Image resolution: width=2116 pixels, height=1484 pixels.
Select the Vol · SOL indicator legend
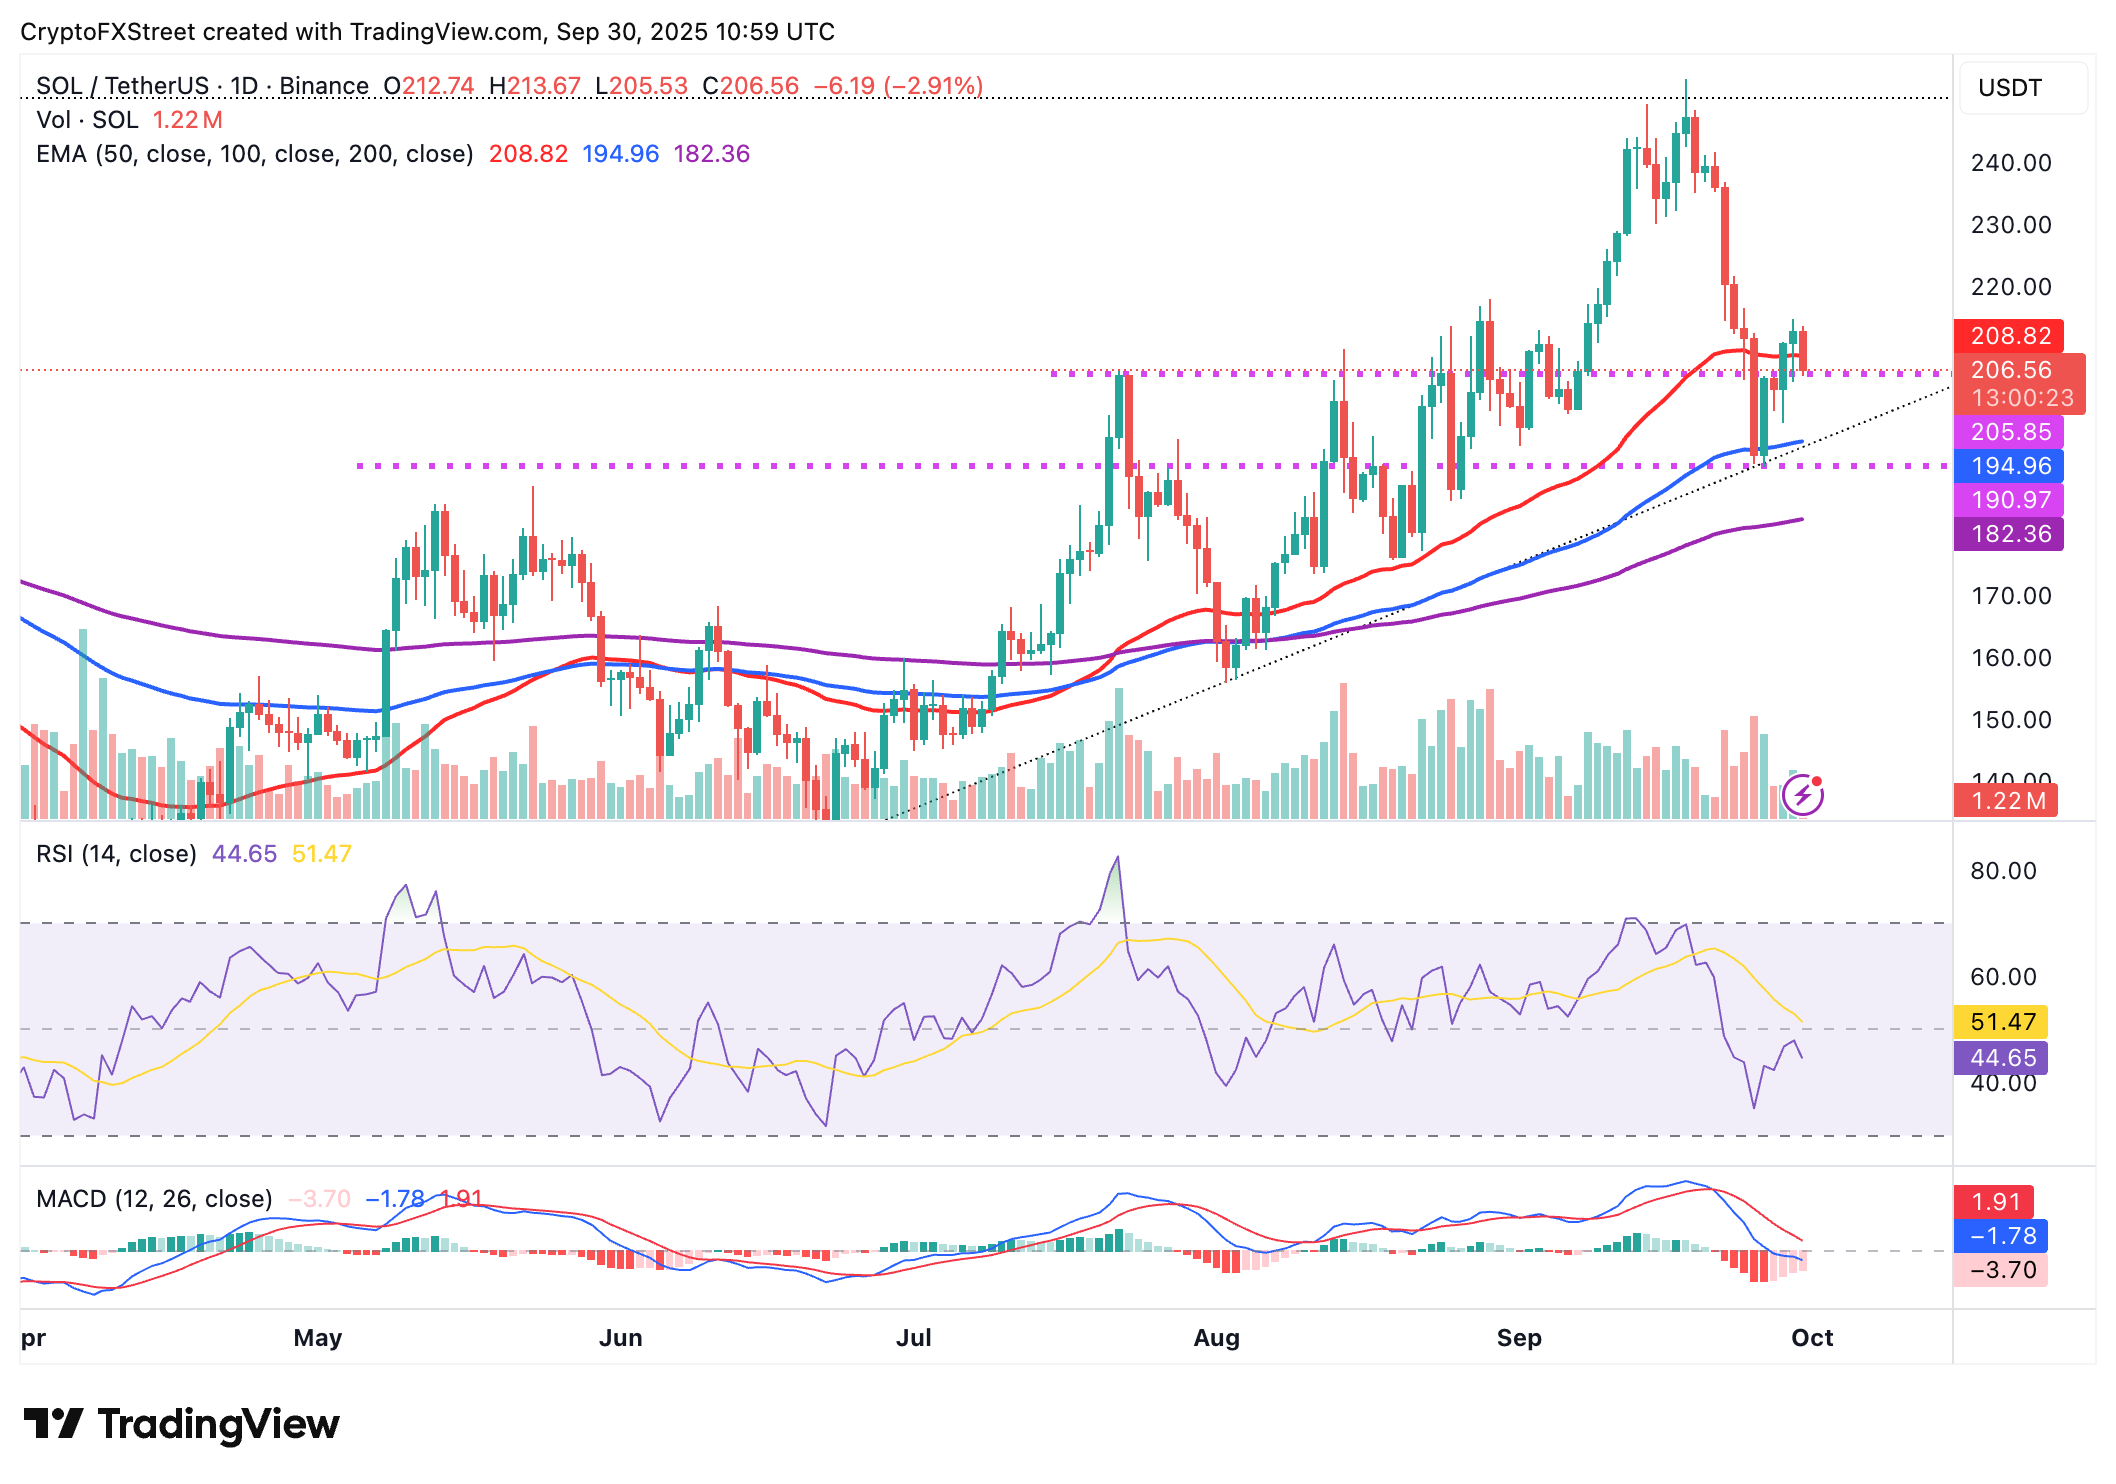tap(87, 120)
